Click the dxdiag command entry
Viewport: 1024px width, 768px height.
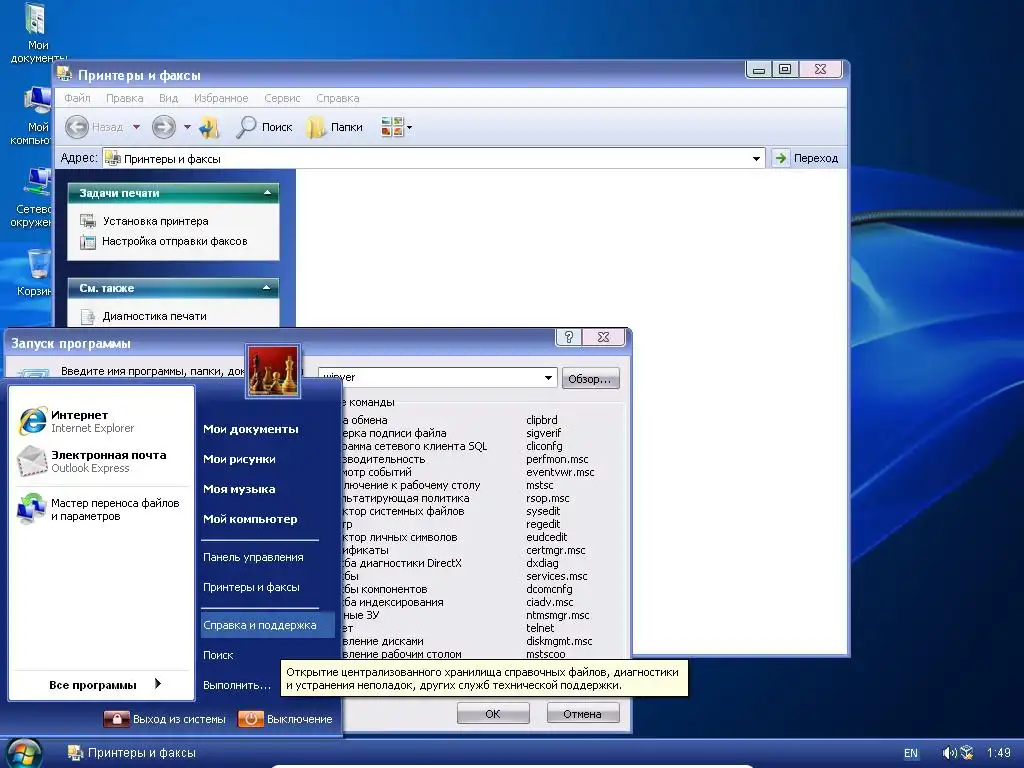[x=542, y=563]
